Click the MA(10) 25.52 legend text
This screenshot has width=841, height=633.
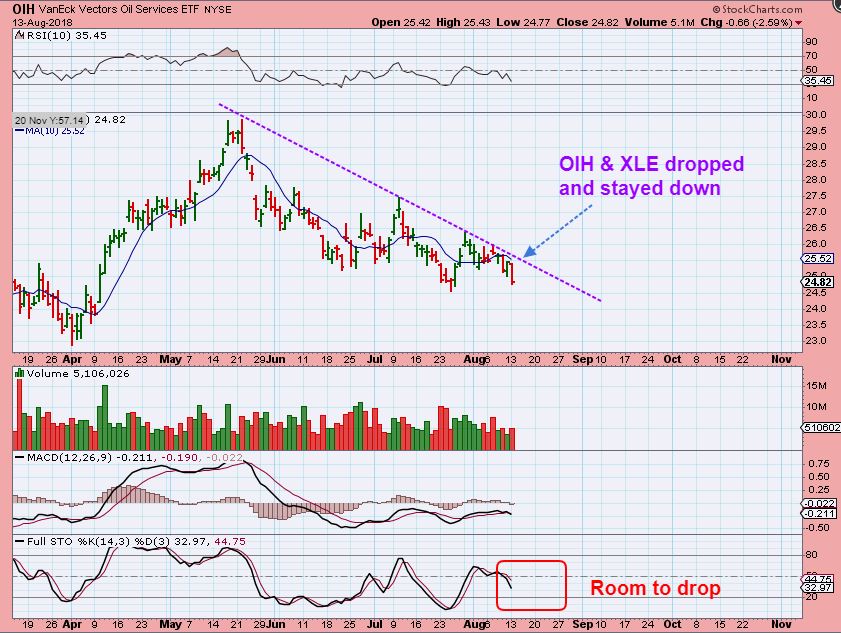55,130
